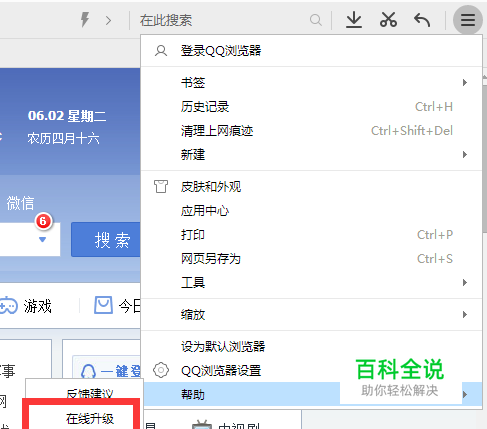This screenshot has height=429, width=487.
Task: Expand the 工具 submenu arrow
Action: click(x=465, y=283)
